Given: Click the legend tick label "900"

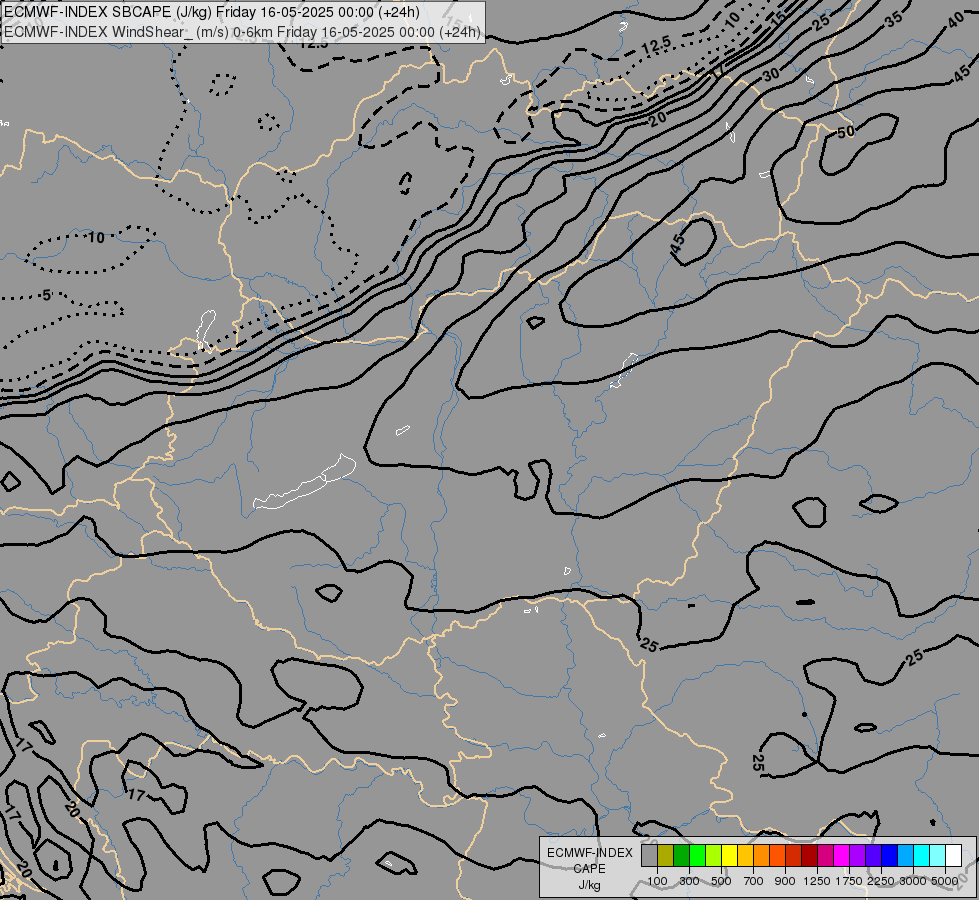Looking at the screenshot, I should [785, 881].
